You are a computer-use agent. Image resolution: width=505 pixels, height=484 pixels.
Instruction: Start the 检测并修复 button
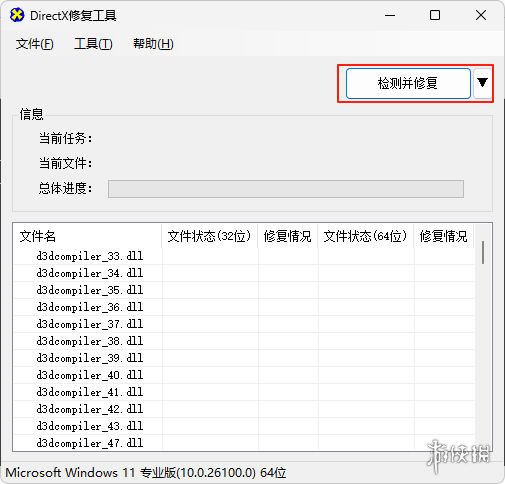408,83
